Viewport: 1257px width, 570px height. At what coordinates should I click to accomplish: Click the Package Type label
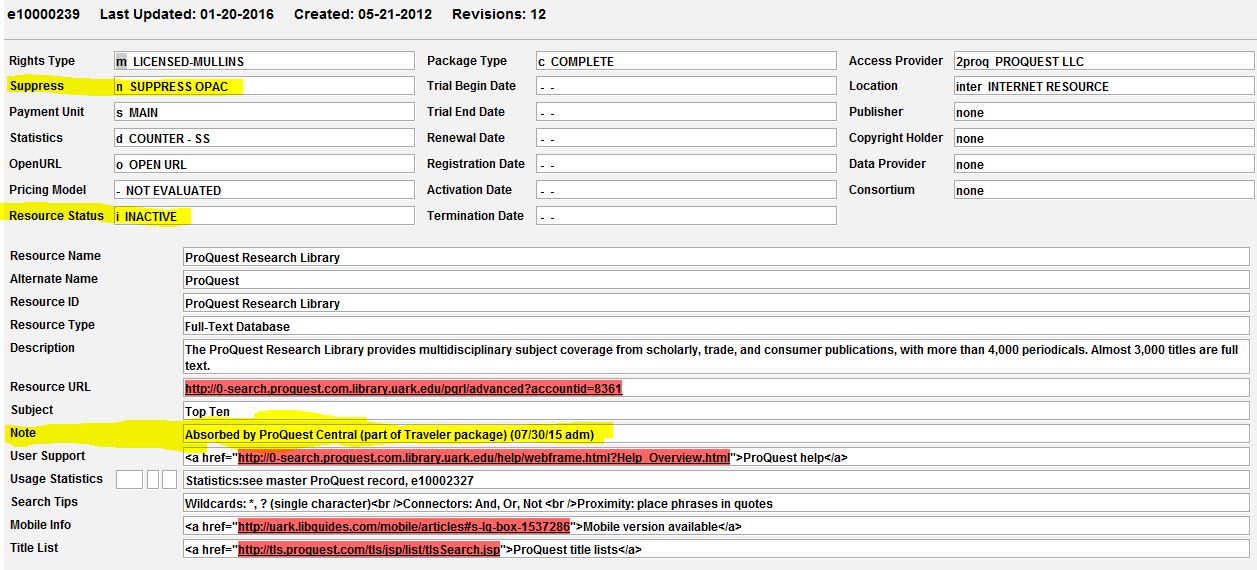coord(467,61)
